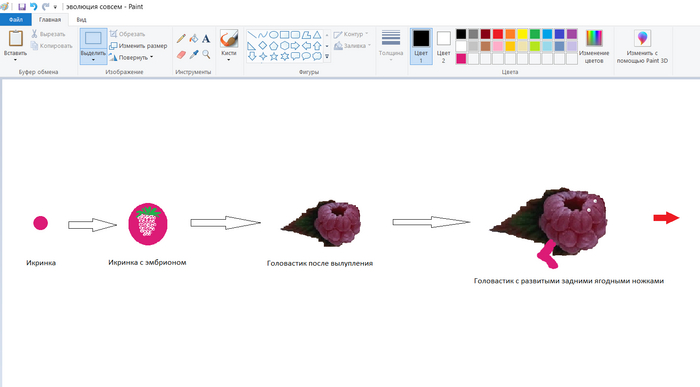Click Изменить размер button
The width and height of the screenshot is (700, 387).
click(x=138, y=46)
